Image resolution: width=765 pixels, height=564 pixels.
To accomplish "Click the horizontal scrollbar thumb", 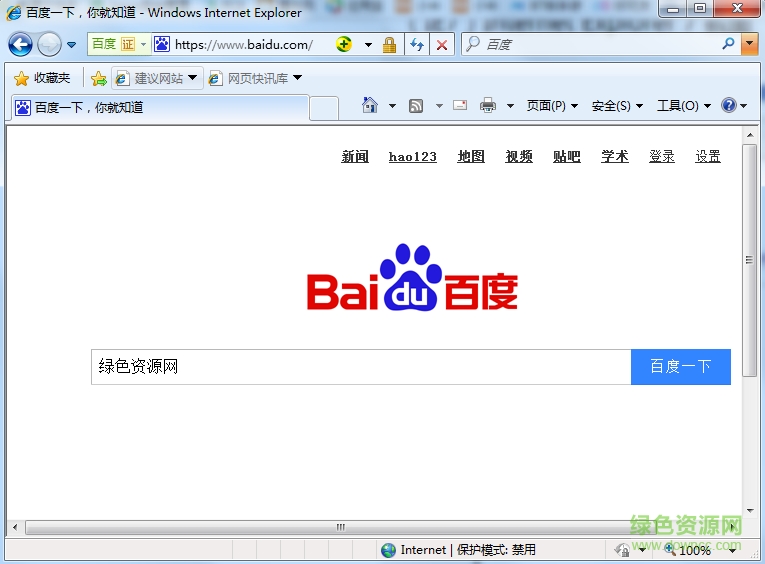I will tap(340, 527).
